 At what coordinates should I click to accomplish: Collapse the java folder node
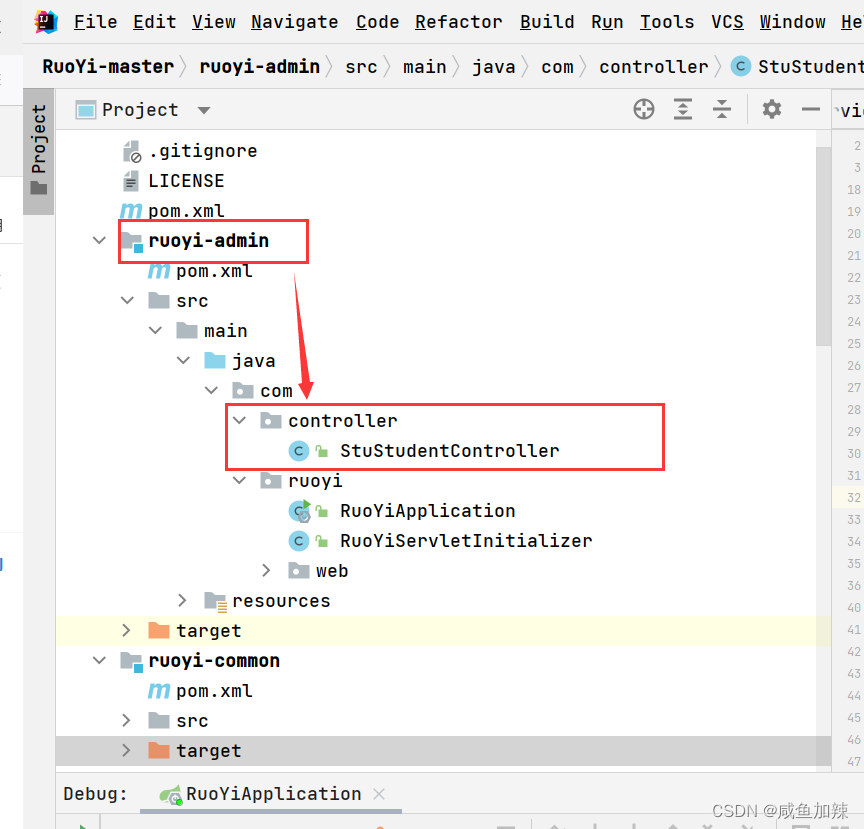[183, 360]
